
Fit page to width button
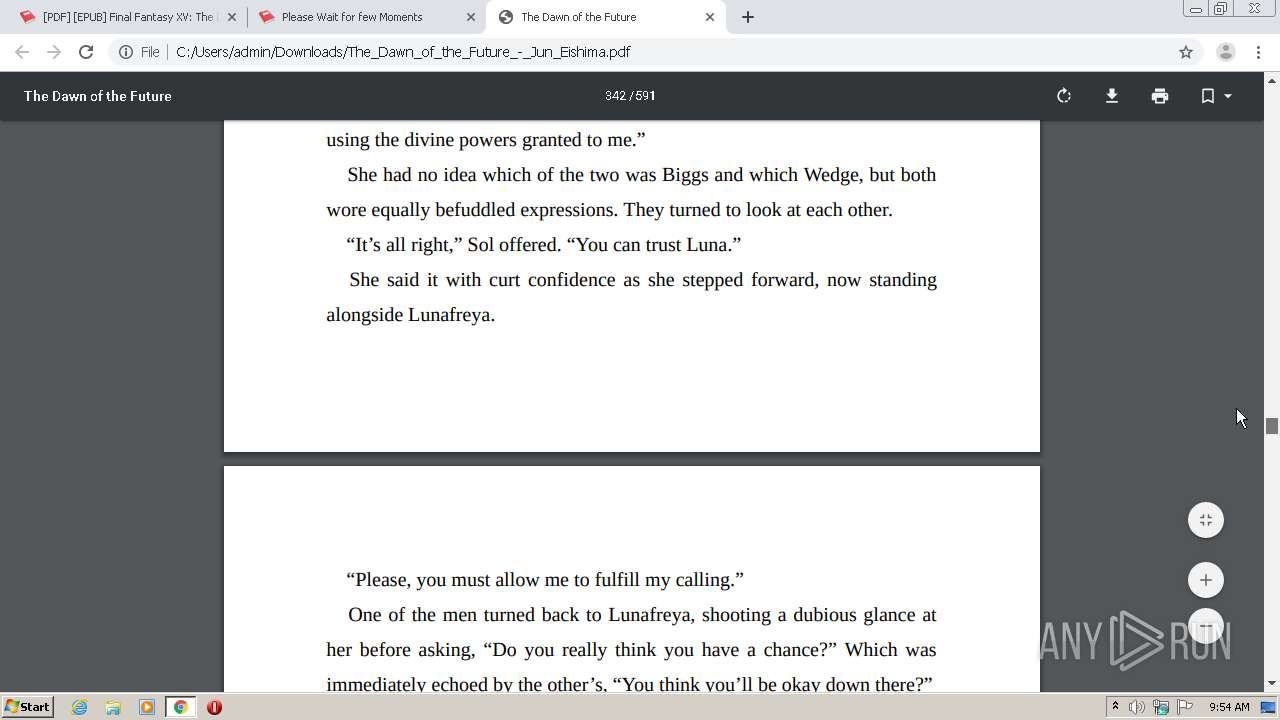click(1206, 520)
